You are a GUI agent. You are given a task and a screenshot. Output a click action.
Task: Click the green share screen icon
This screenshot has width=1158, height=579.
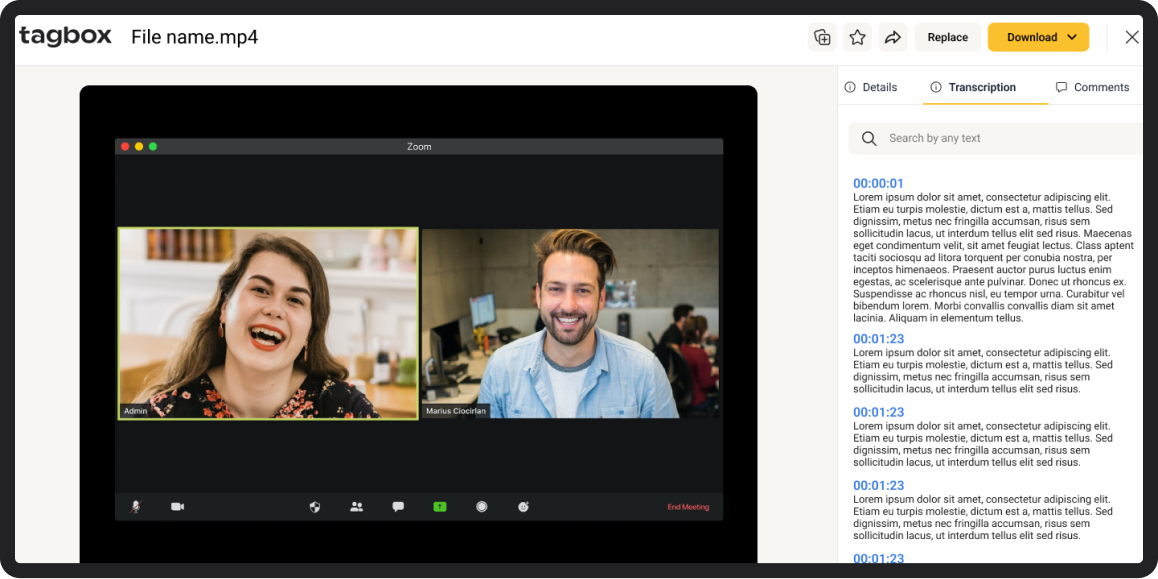[439, 507]
